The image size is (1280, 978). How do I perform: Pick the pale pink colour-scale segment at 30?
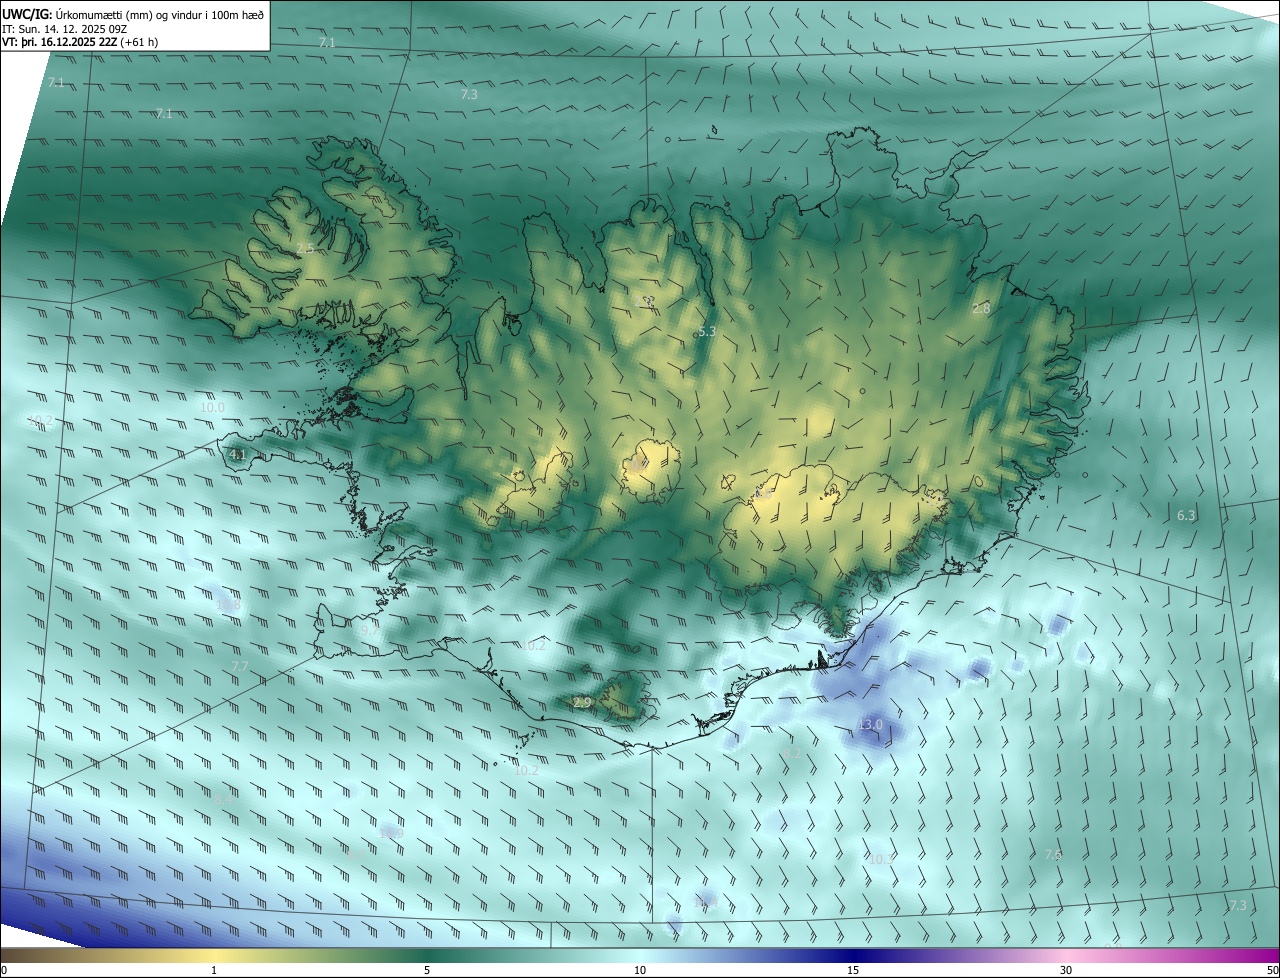[1066, 955]
